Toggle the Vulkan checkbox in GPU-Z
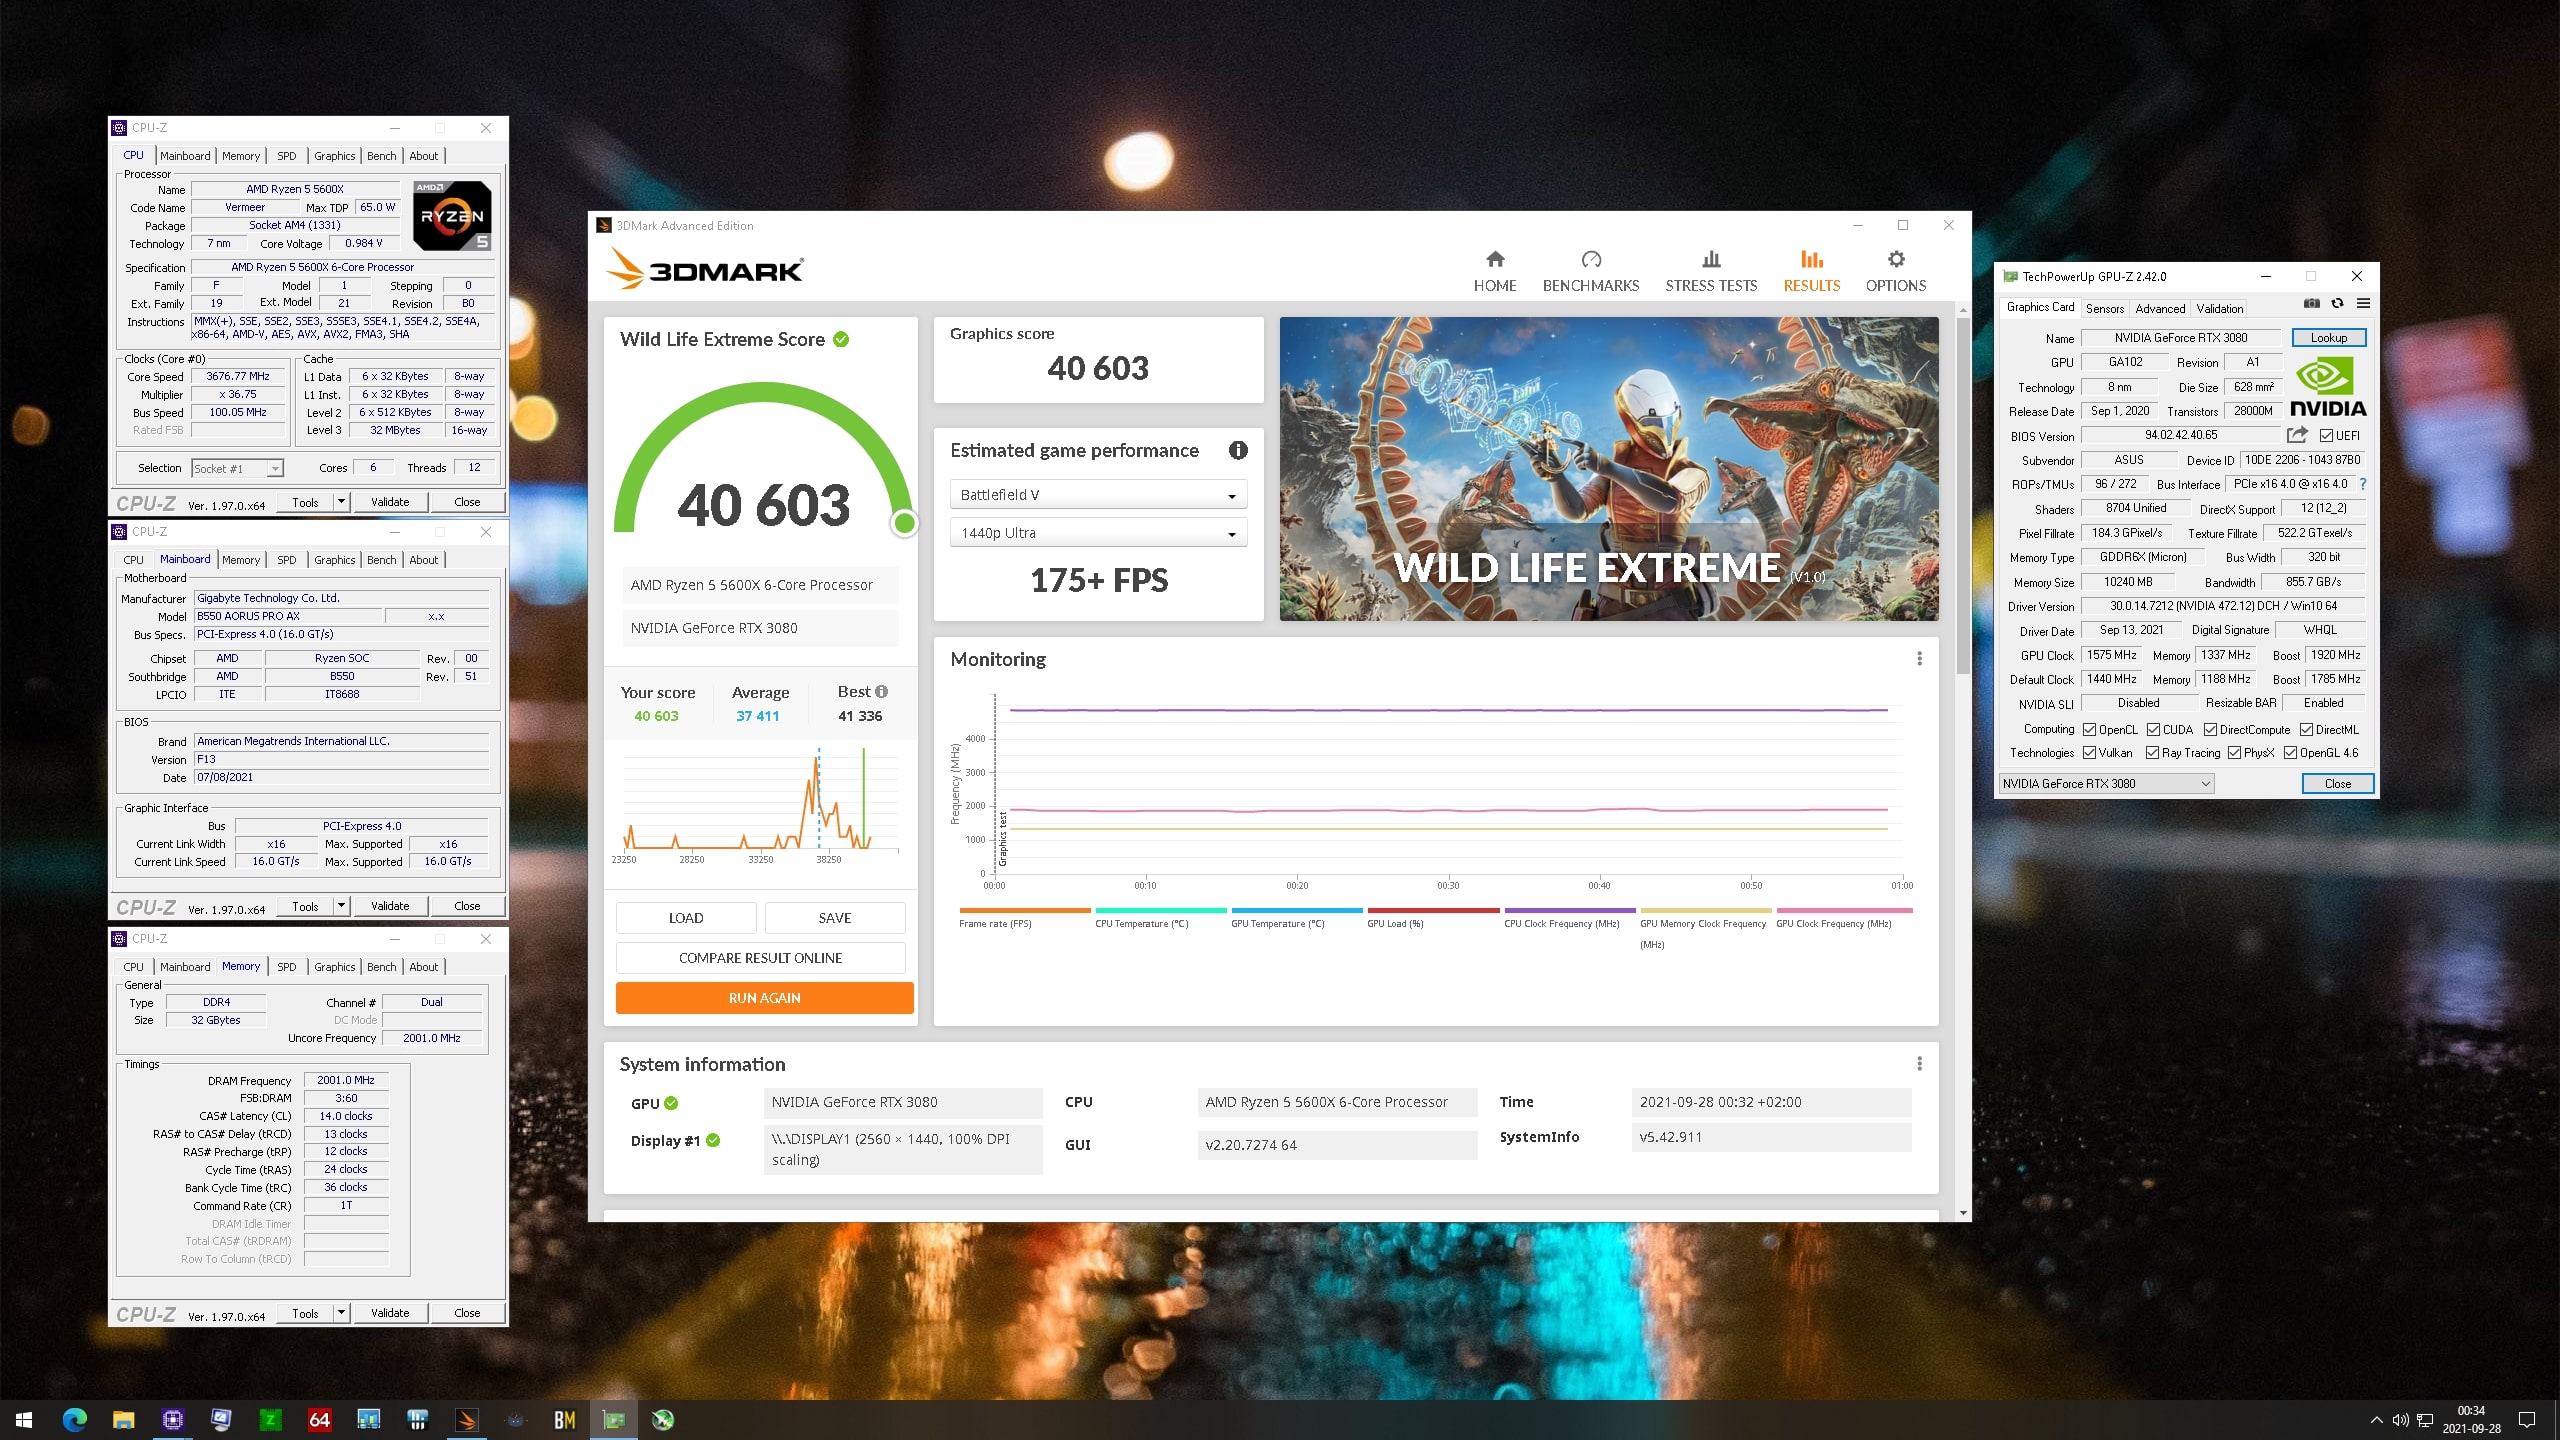 [x=2090, y=753]
